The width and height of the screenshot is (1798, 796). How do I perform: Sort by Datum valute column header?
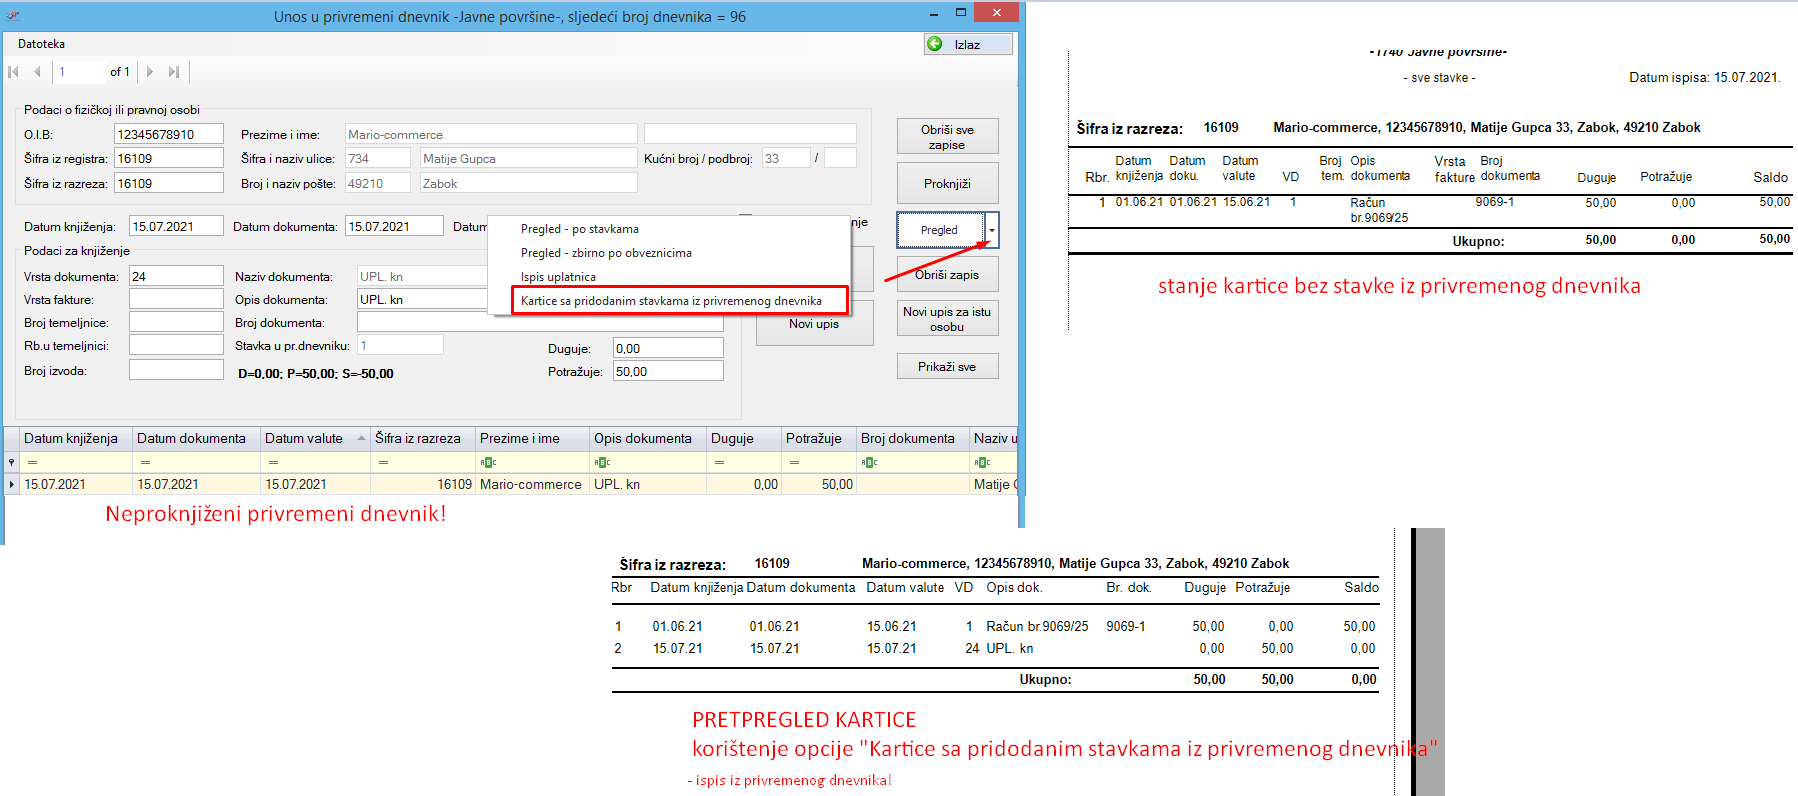[304, 438]
